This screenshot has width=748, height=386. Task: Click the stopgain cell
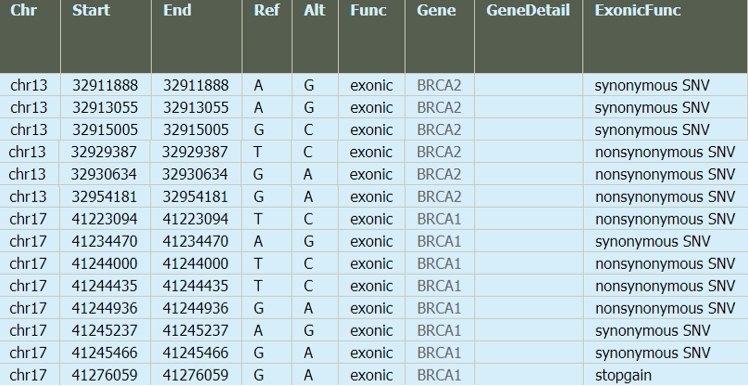[623, 376]
